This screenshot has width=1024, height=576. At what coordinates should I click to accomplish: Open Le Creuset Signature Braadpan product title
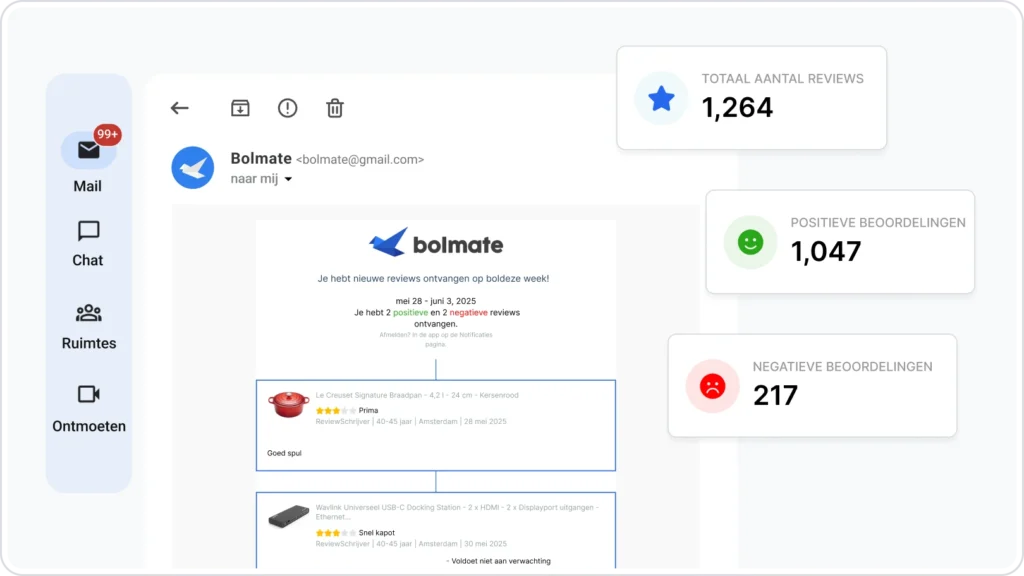click(417, 395)
